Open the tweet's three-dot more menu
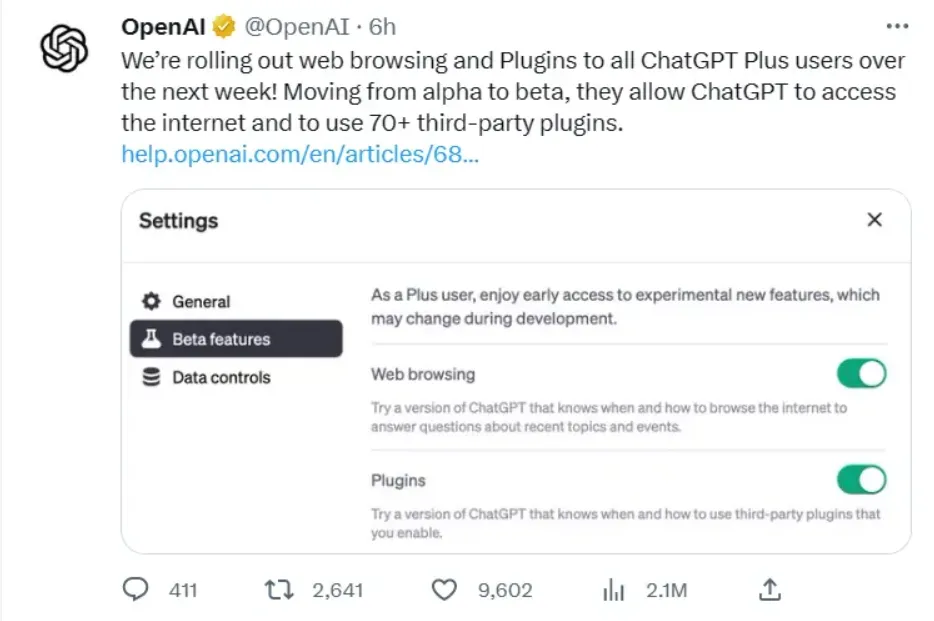The width and height of the screenshot is (934, 621). tap(898, 26)
